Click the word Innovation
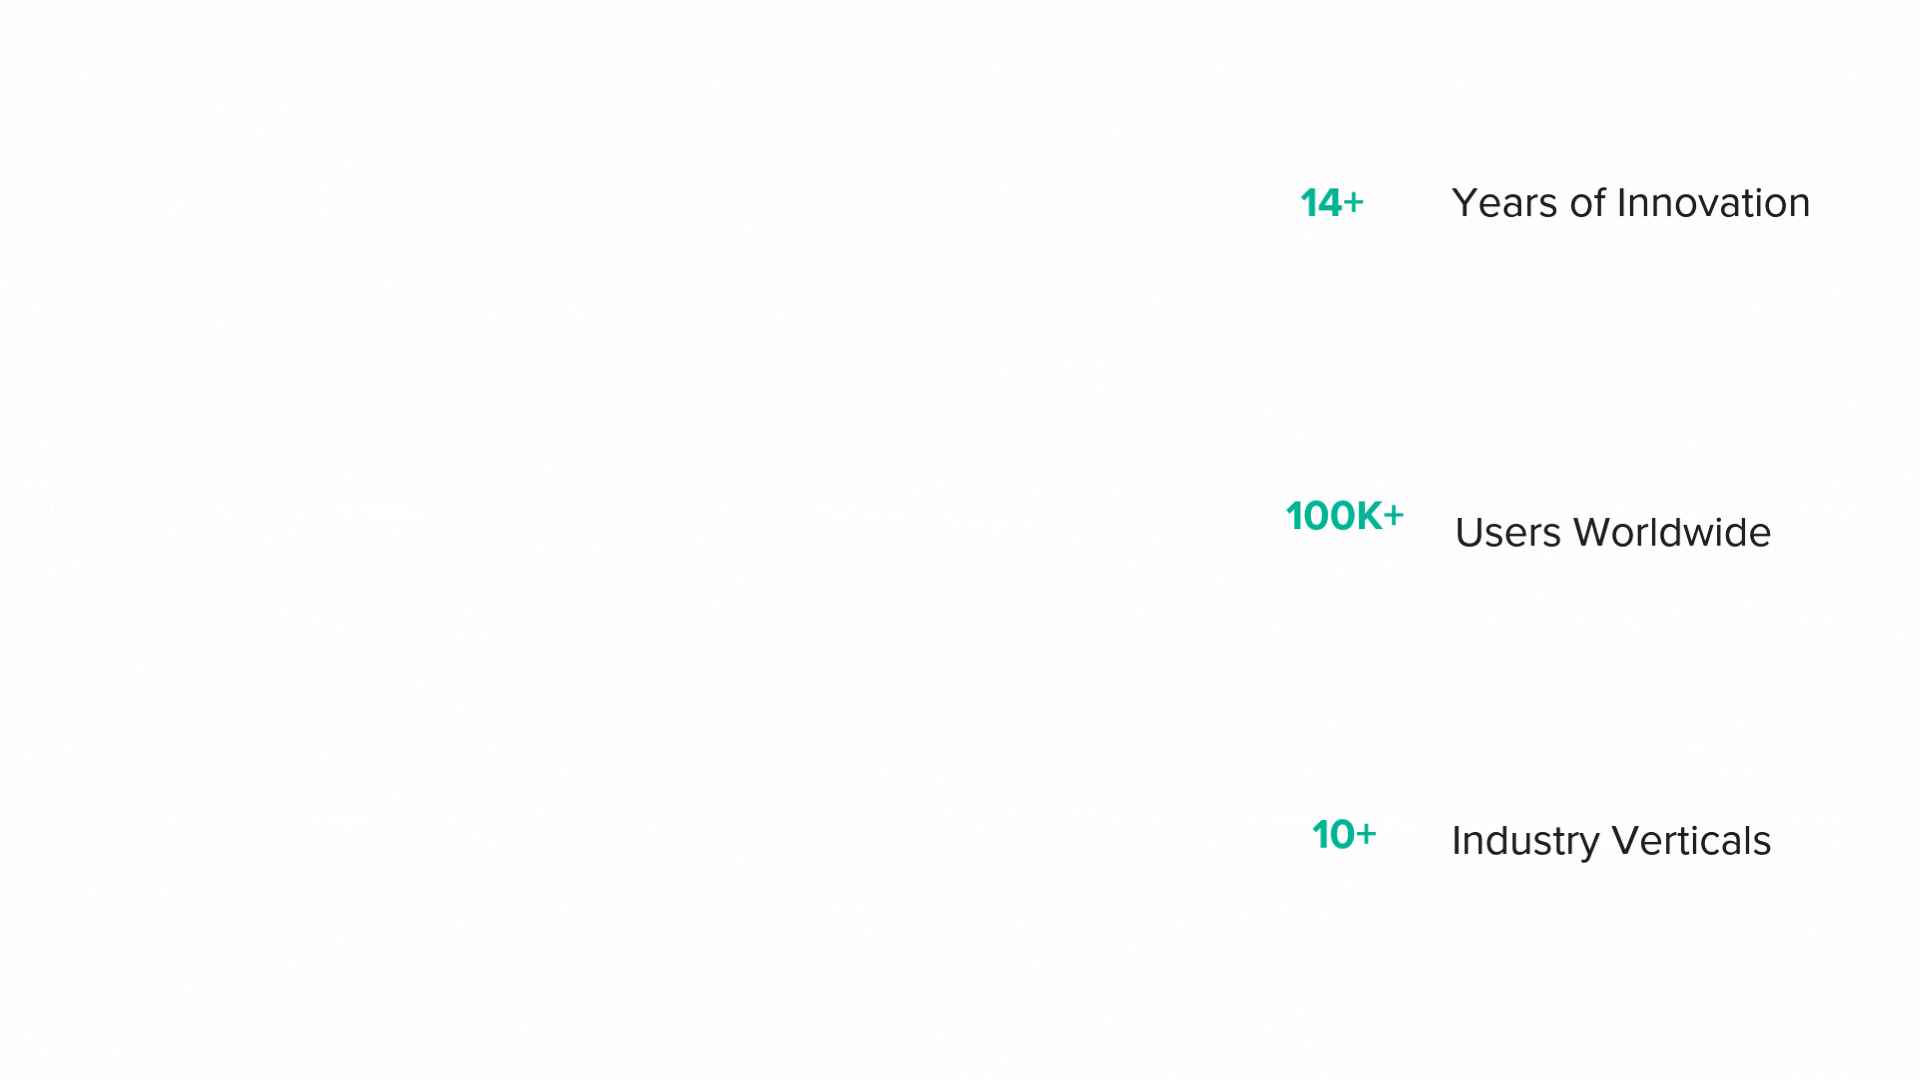Viewport: 1920px width, 1080px height. [1714, 203]
